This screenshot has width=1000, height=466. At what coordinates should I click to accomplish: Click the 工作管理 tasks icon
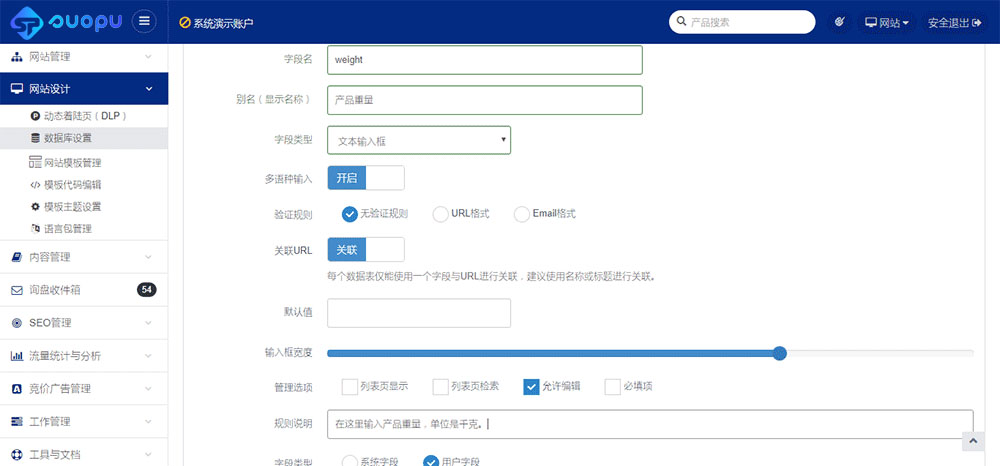(x=17, y=422)
